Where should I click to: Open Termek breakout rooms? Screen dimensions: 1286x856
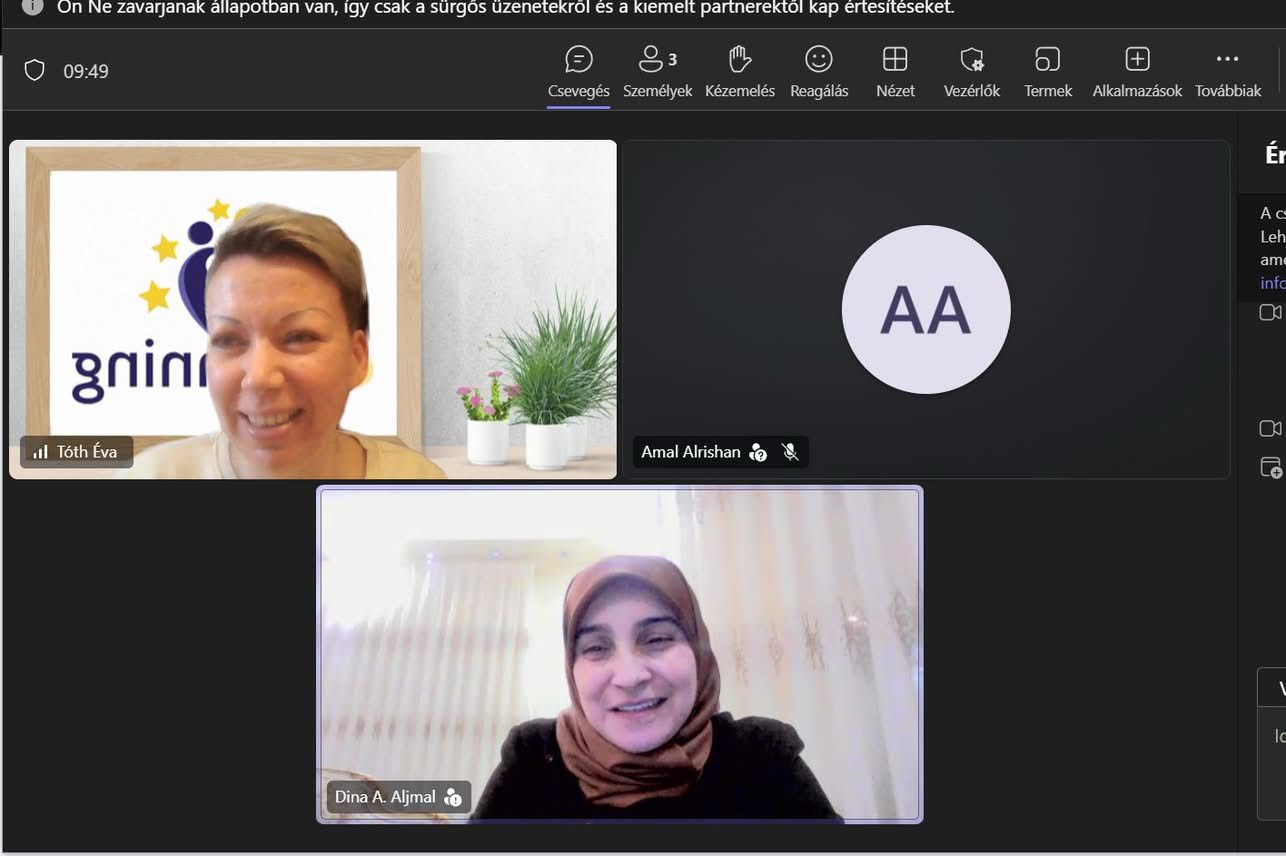click(x=1047, y=72)
